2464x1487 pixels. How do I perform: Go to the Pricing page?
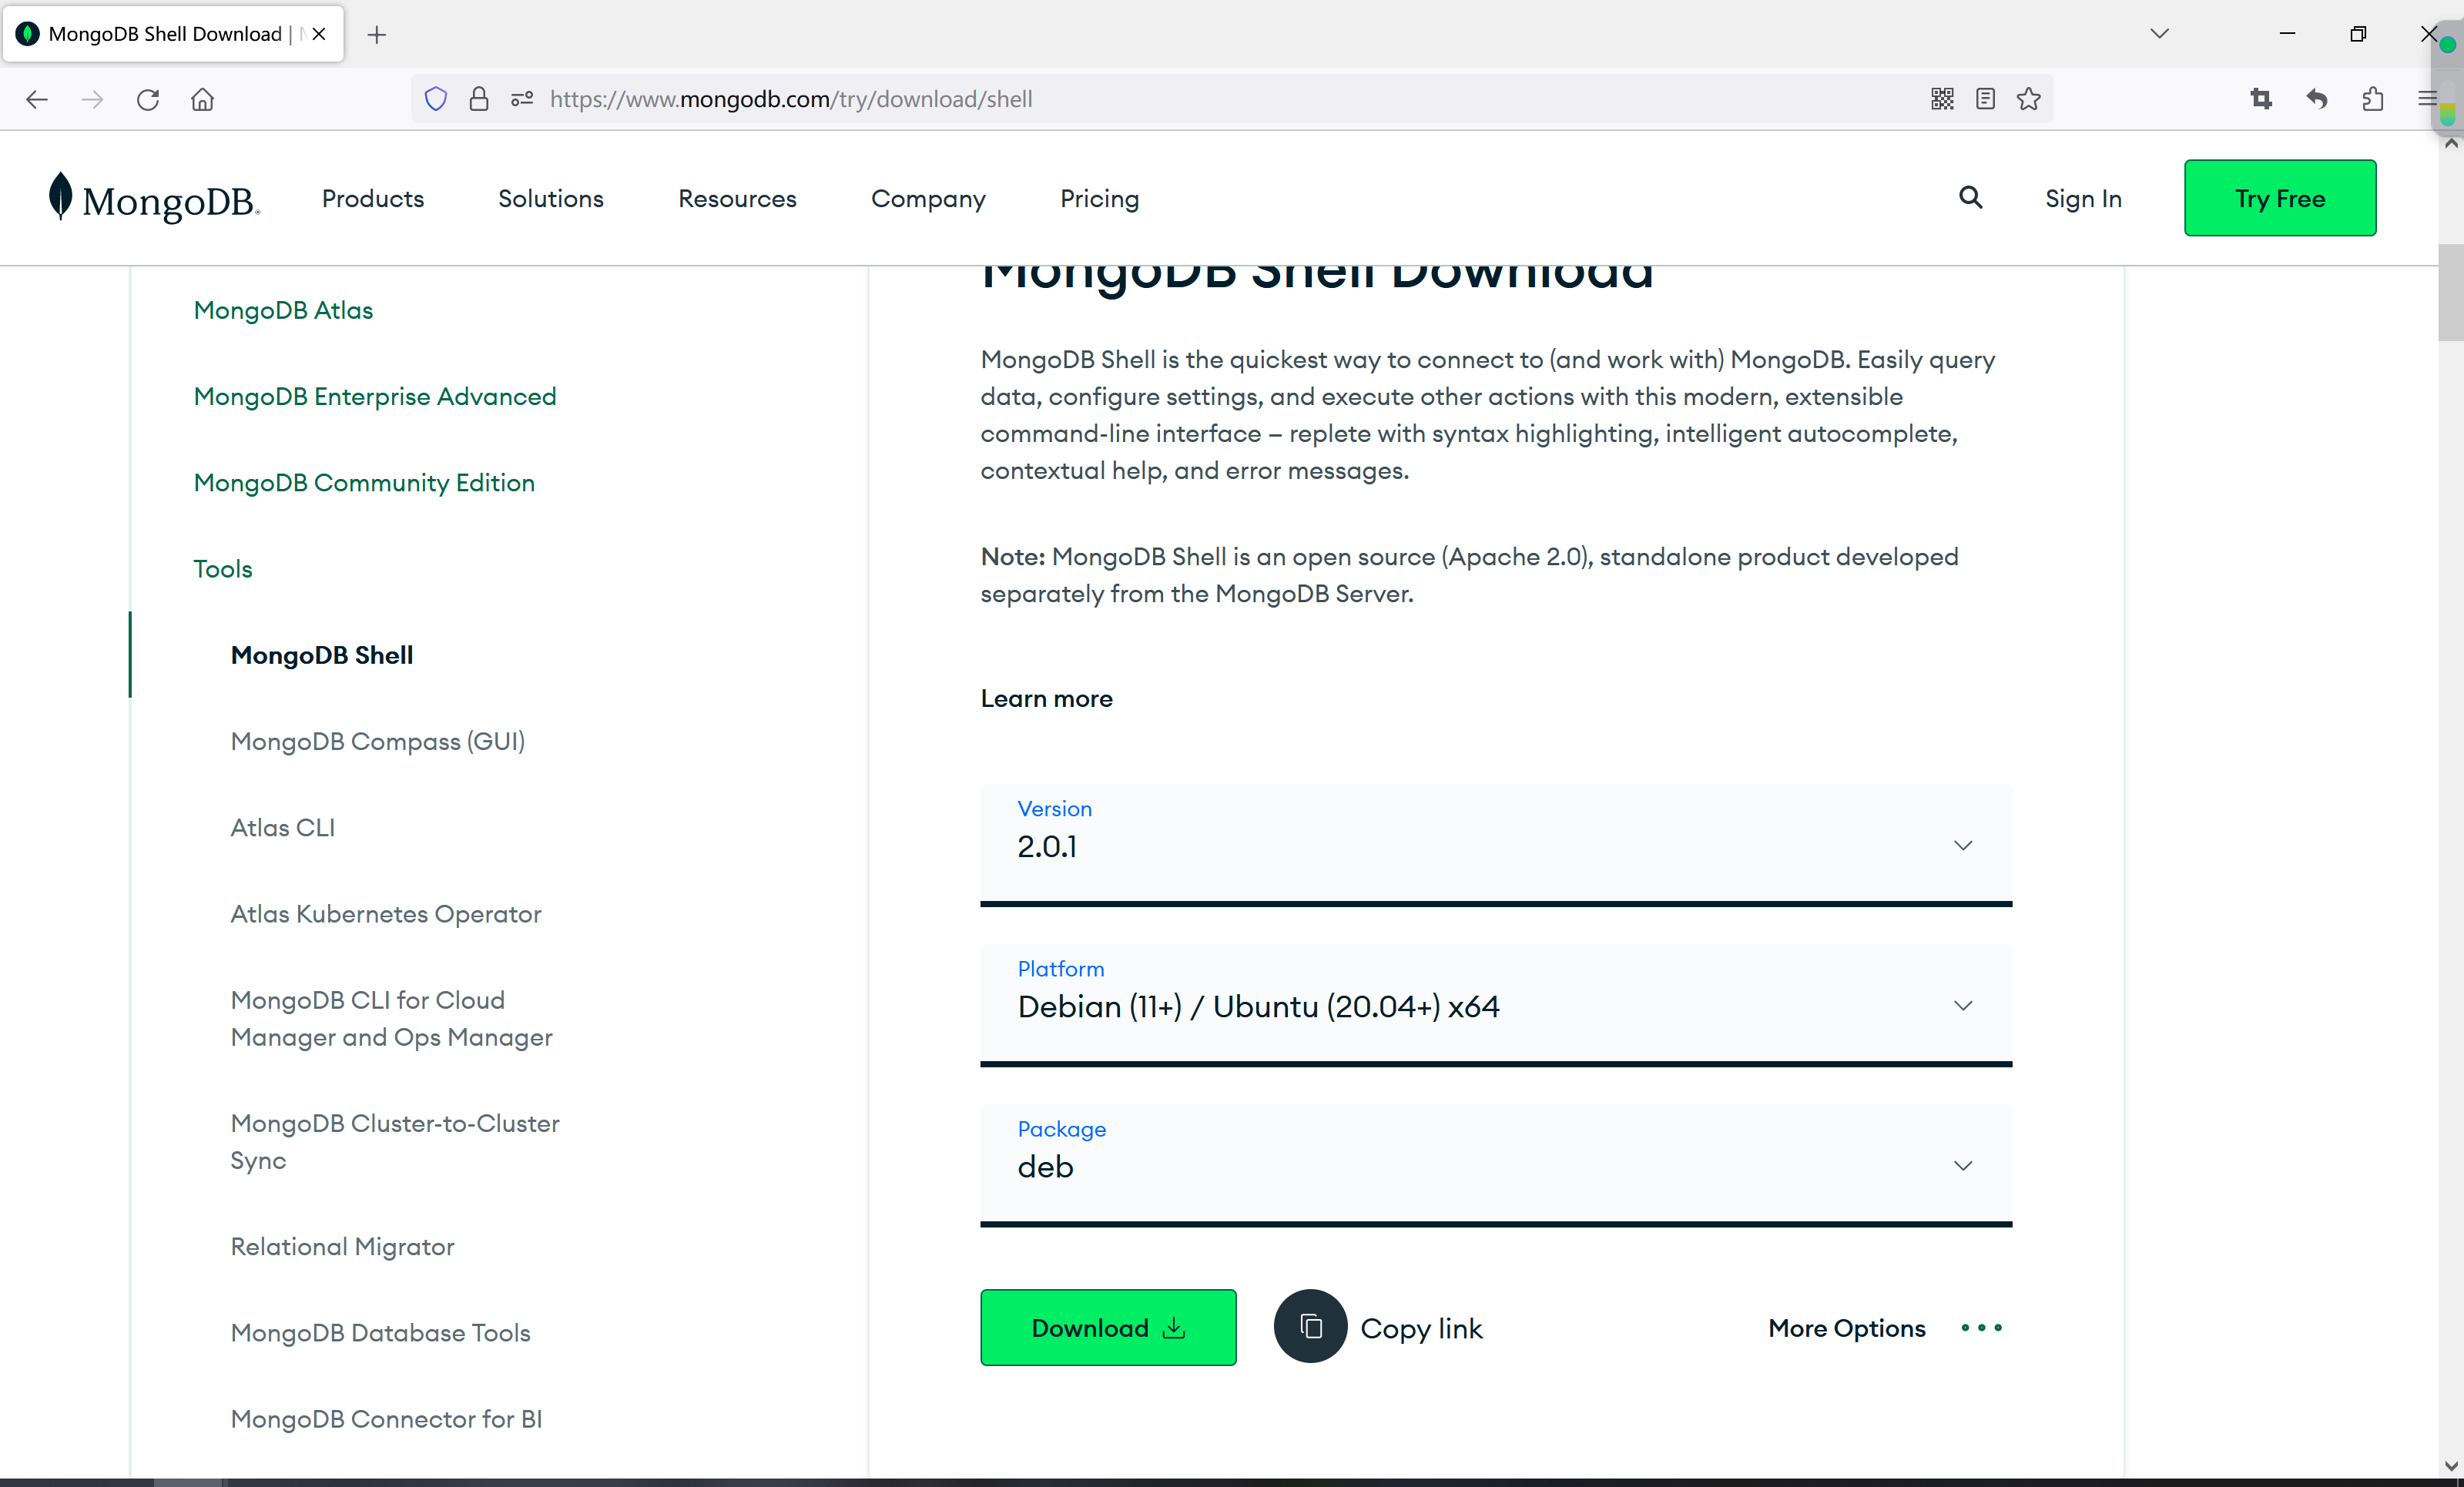(x=1100, y=198)
